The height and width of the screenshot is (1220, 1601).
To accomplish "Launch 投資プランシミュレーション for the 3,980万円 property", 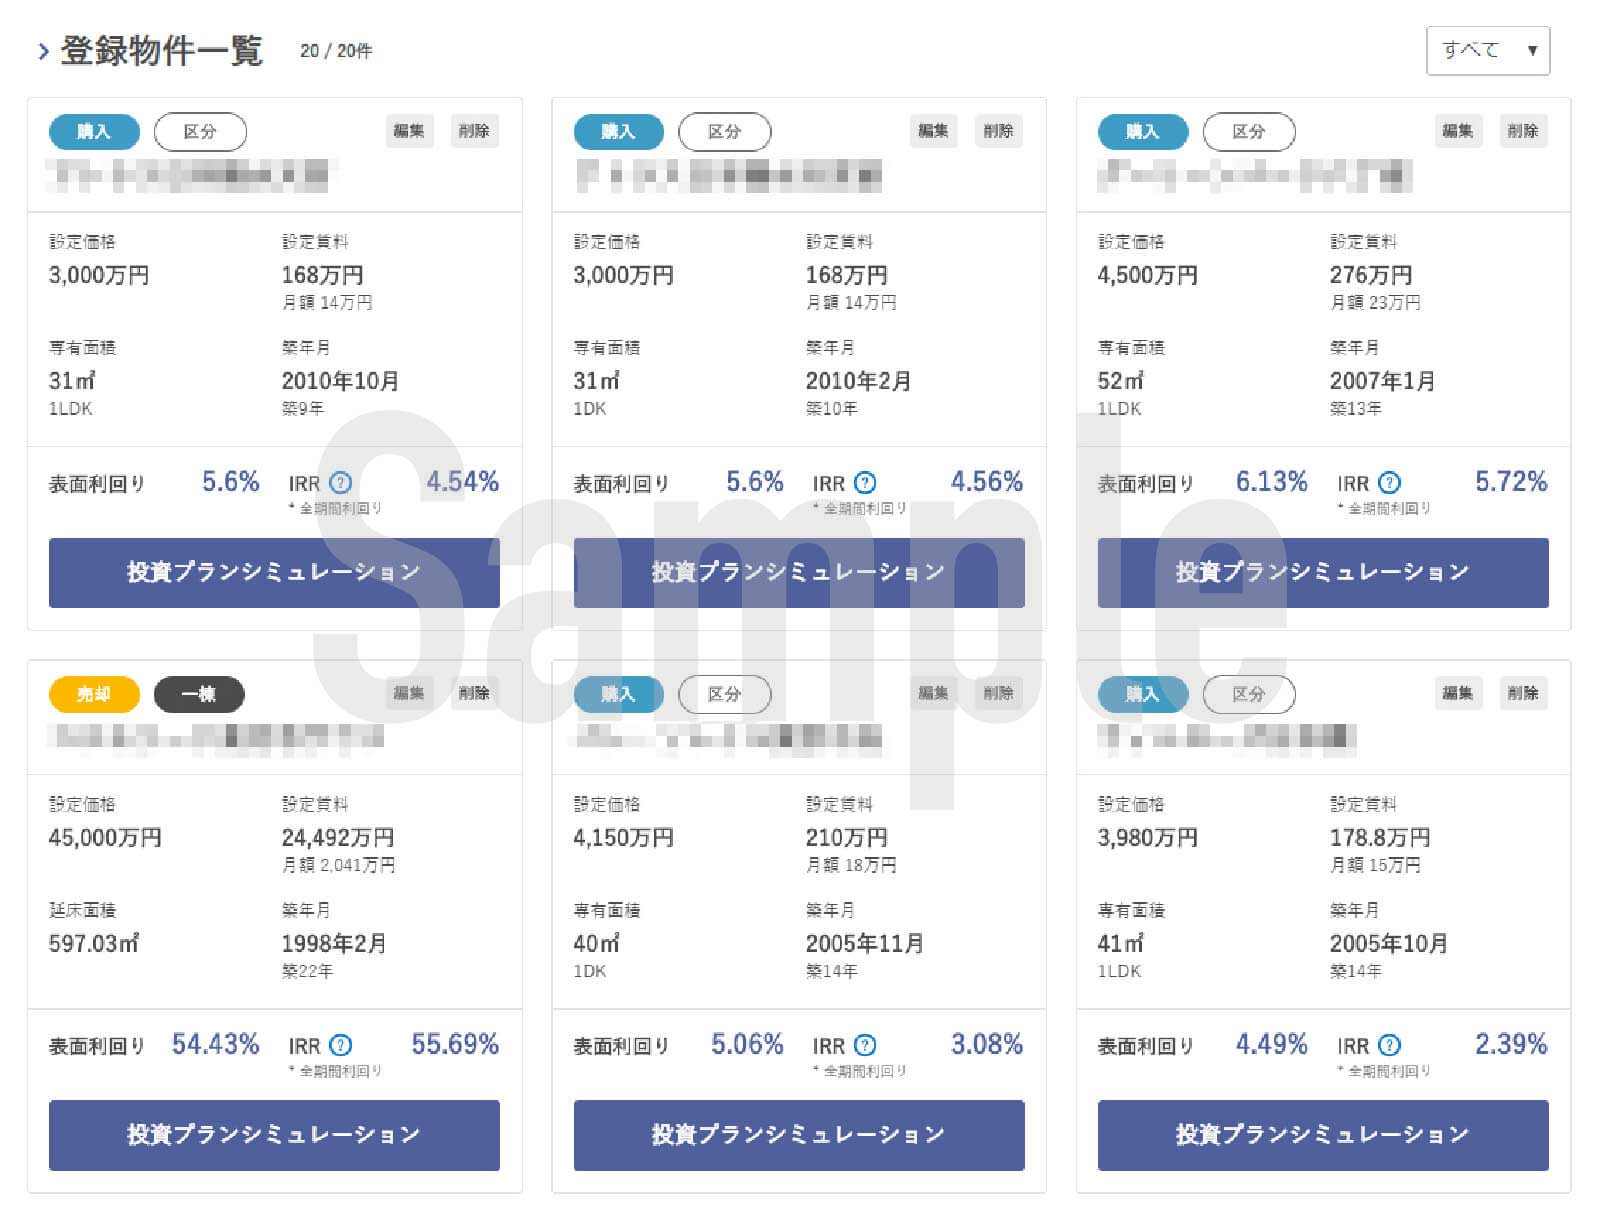I will click(1322, 1135).
